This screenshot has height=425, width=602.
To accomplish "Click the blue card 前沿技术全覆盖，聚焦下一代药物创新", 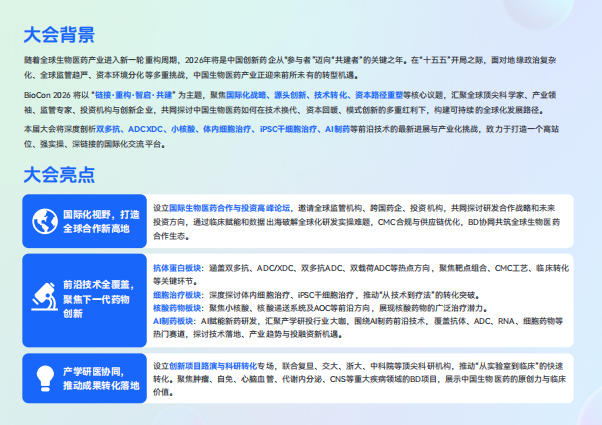I will 84,300.
